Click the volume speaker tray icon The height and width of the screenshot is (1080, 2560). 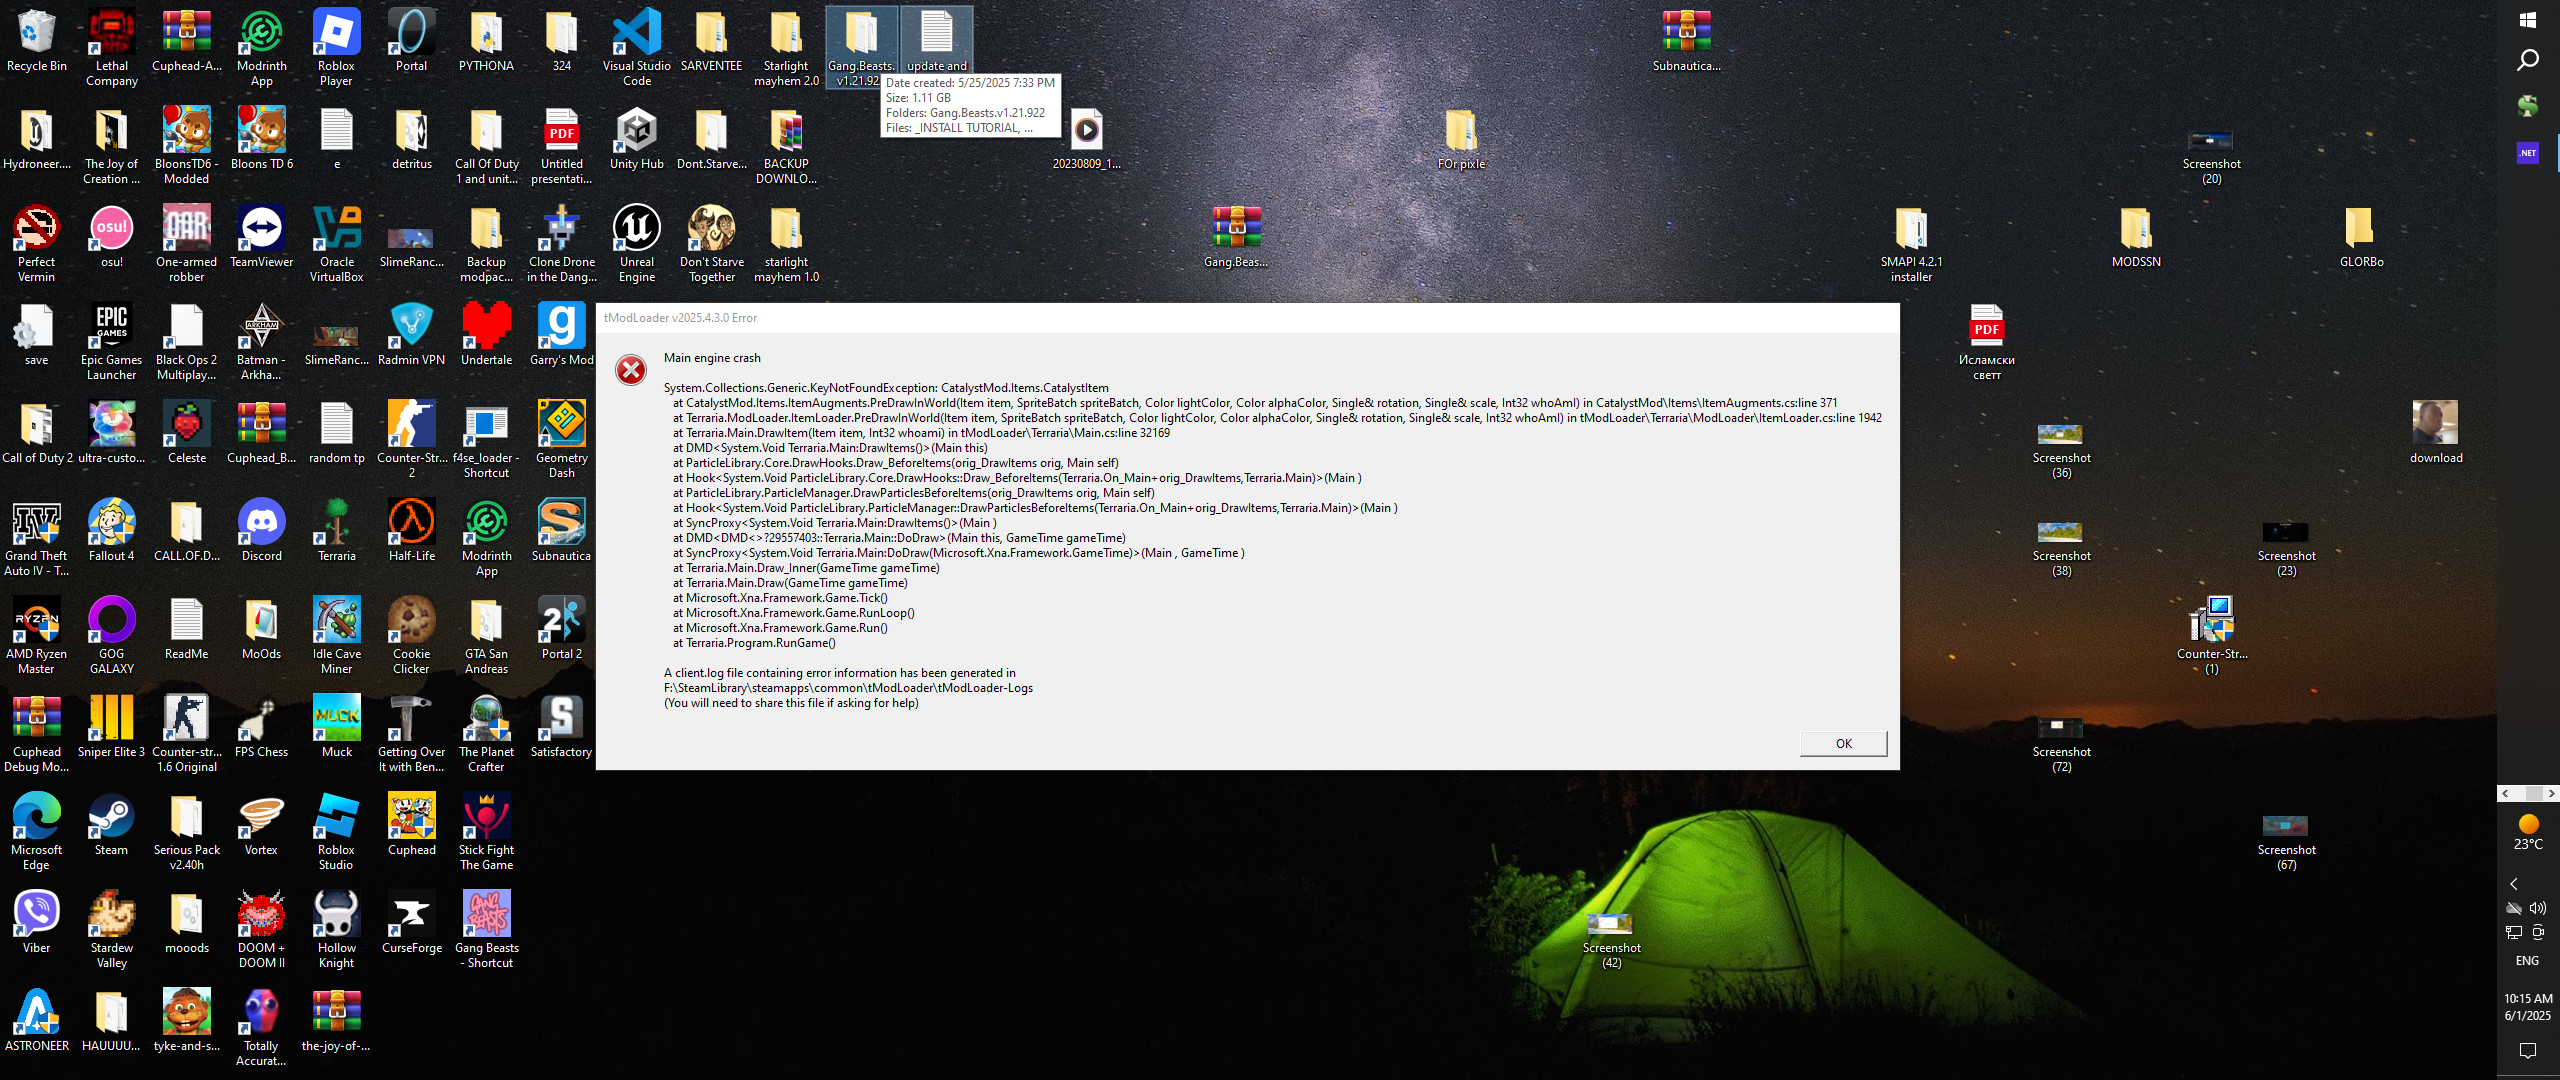(x=2538, y=908)
